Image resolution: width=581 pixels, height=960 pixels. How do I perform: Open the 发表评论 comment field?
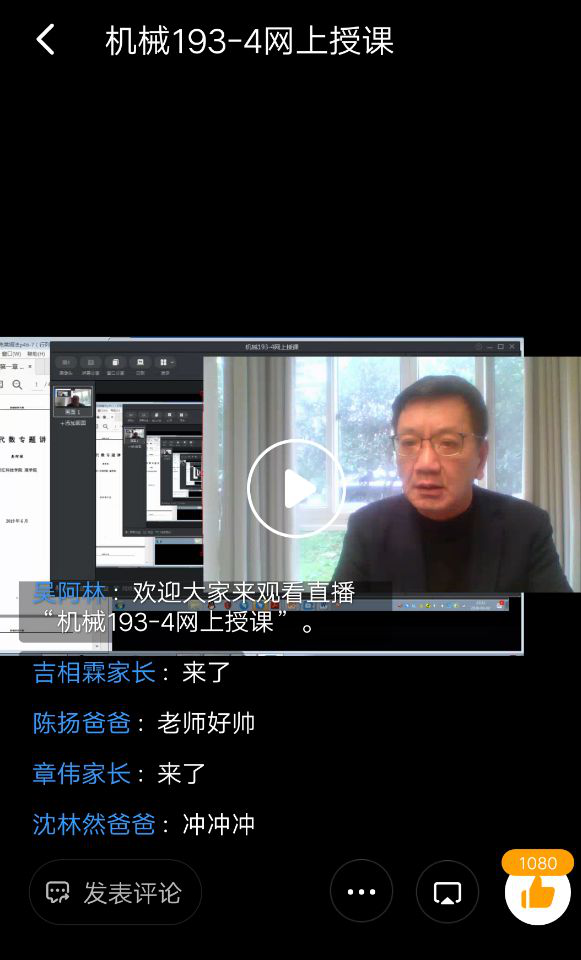(x=115, y=892)
